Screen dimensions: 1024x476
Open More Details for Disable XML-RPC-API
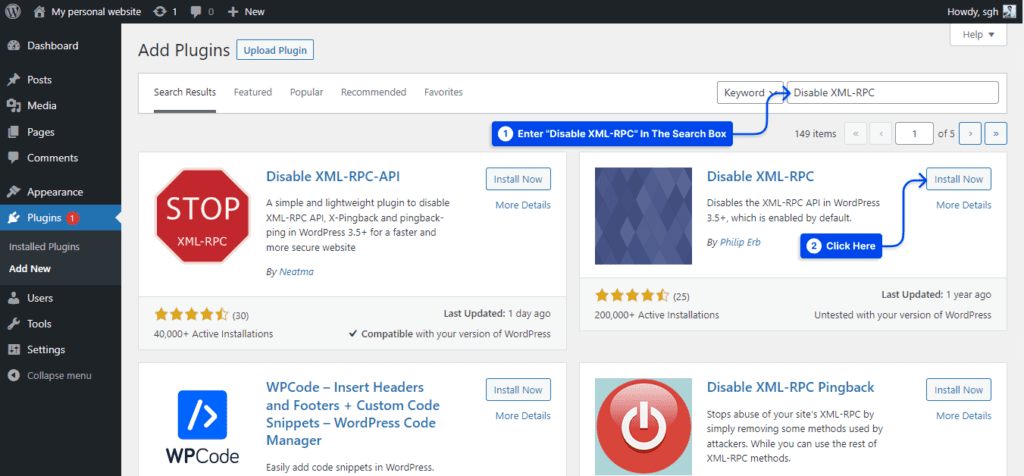coord(523,205)
